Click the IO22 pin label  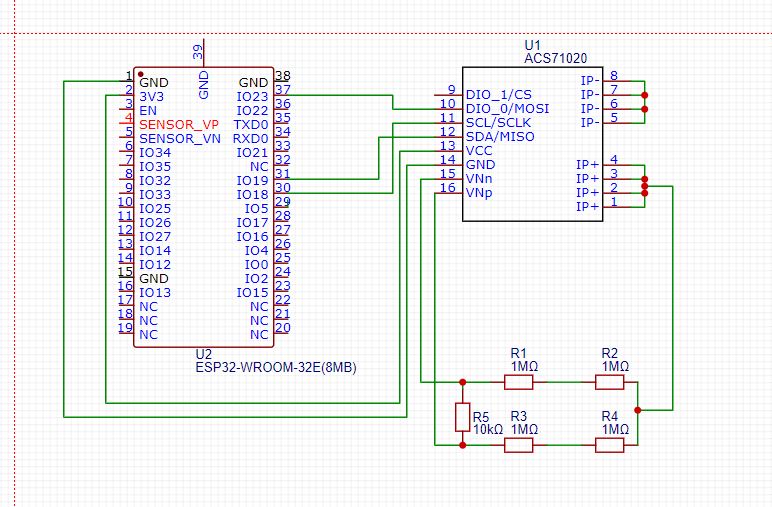pyautogui.click(x=252, y=111)
